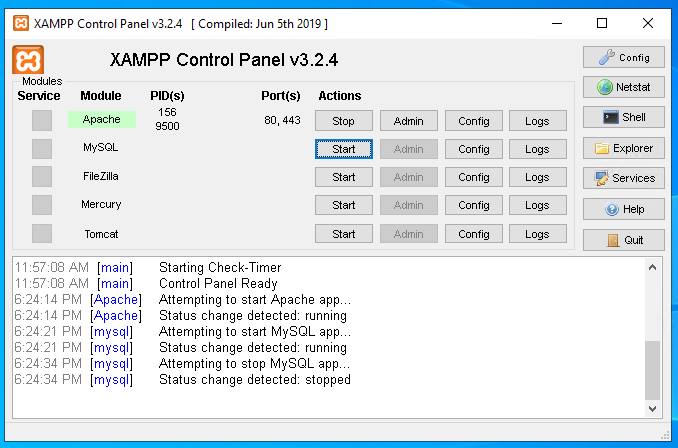
Task: Click log line 'Attempting to start MySQL app...'
Action: pyautogui.click(x=255, y=331)
